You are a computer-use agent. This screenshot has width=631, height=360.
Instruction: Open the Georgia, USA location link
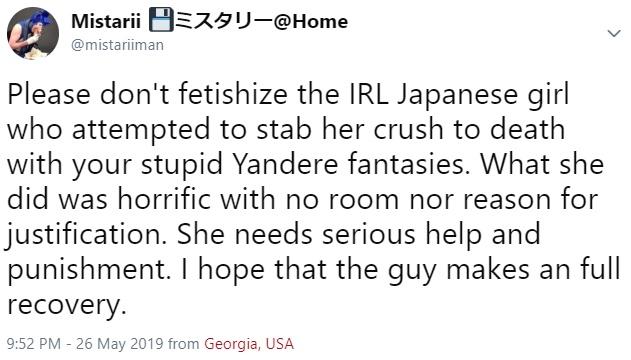click(x=249, y=344)
